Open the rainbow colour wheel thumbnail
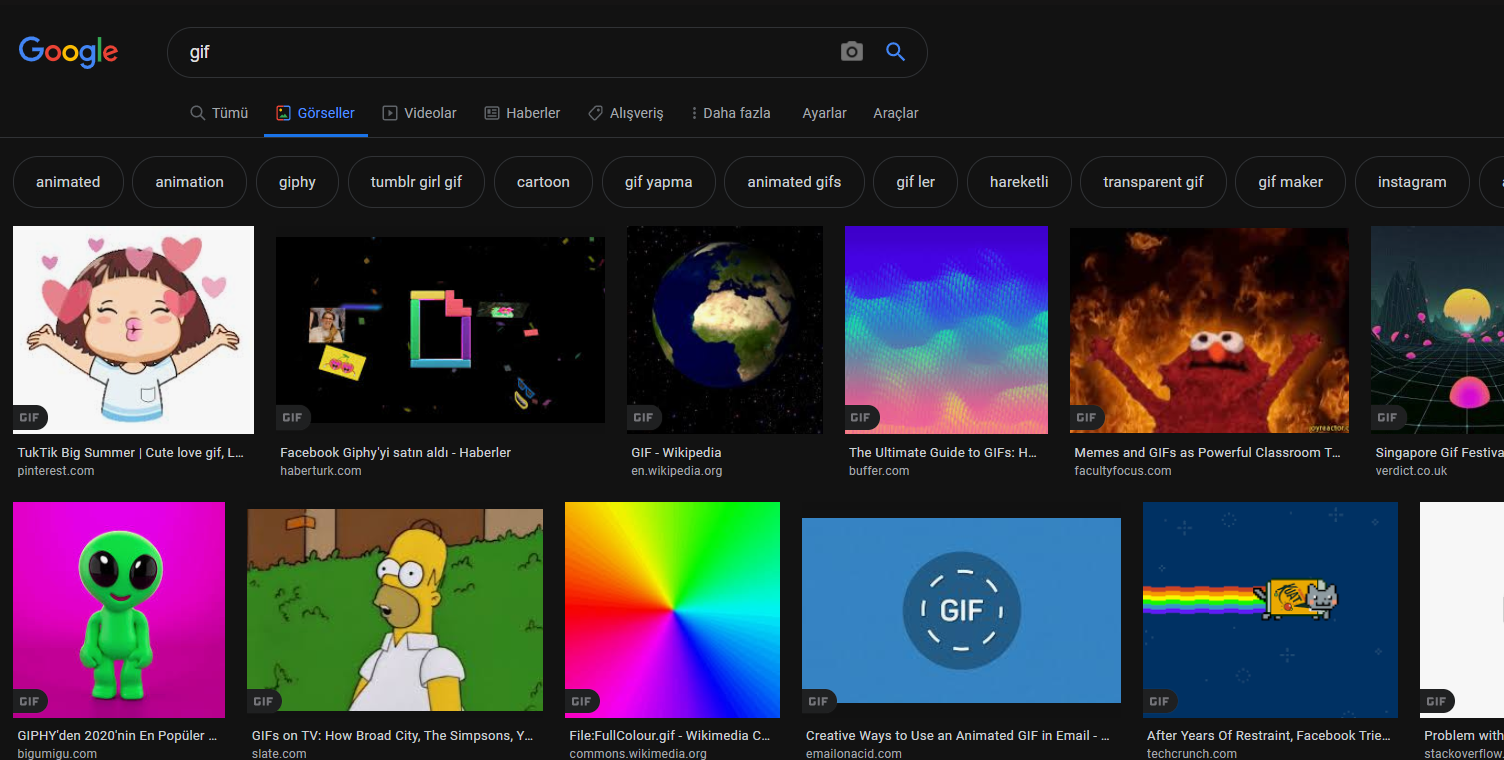1504x760 pixels. (x=672, y=610)
